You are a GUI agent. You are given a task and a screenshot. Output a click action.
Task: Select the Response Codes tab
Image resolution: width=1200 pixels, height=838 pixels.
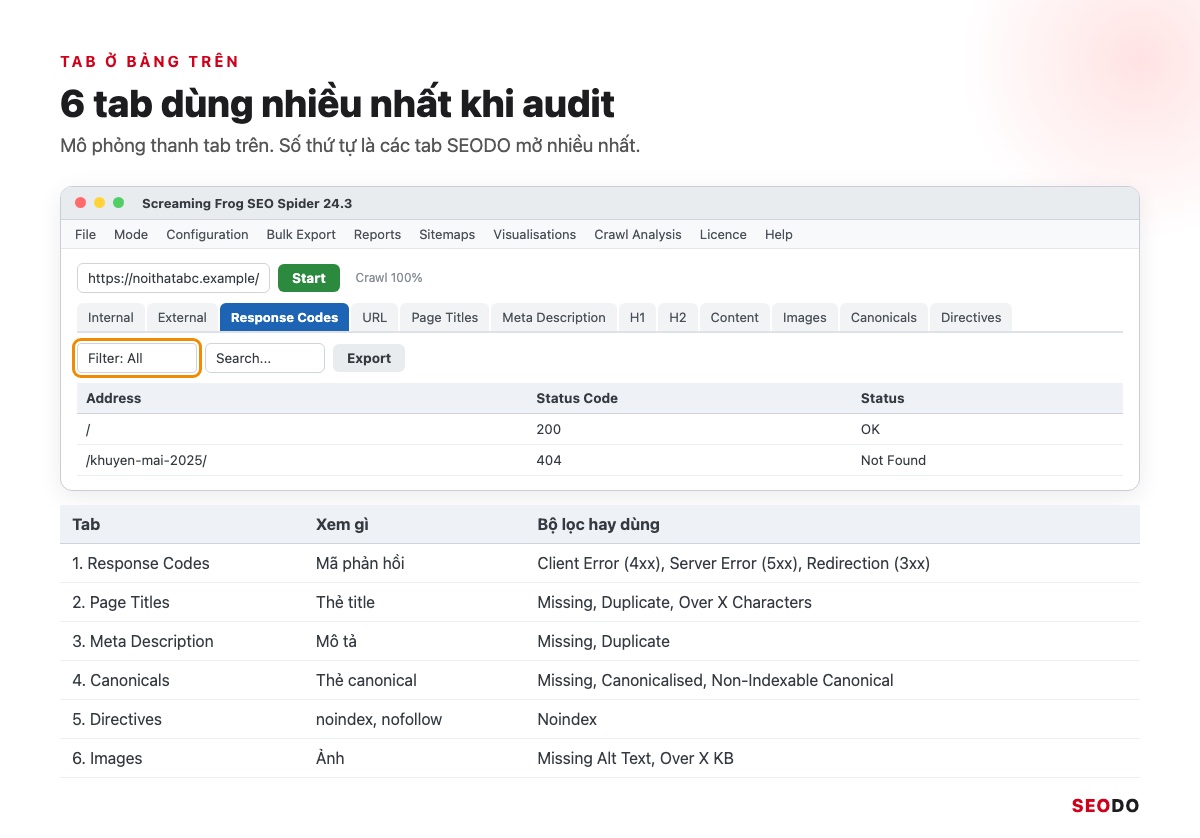pos(284,317)
